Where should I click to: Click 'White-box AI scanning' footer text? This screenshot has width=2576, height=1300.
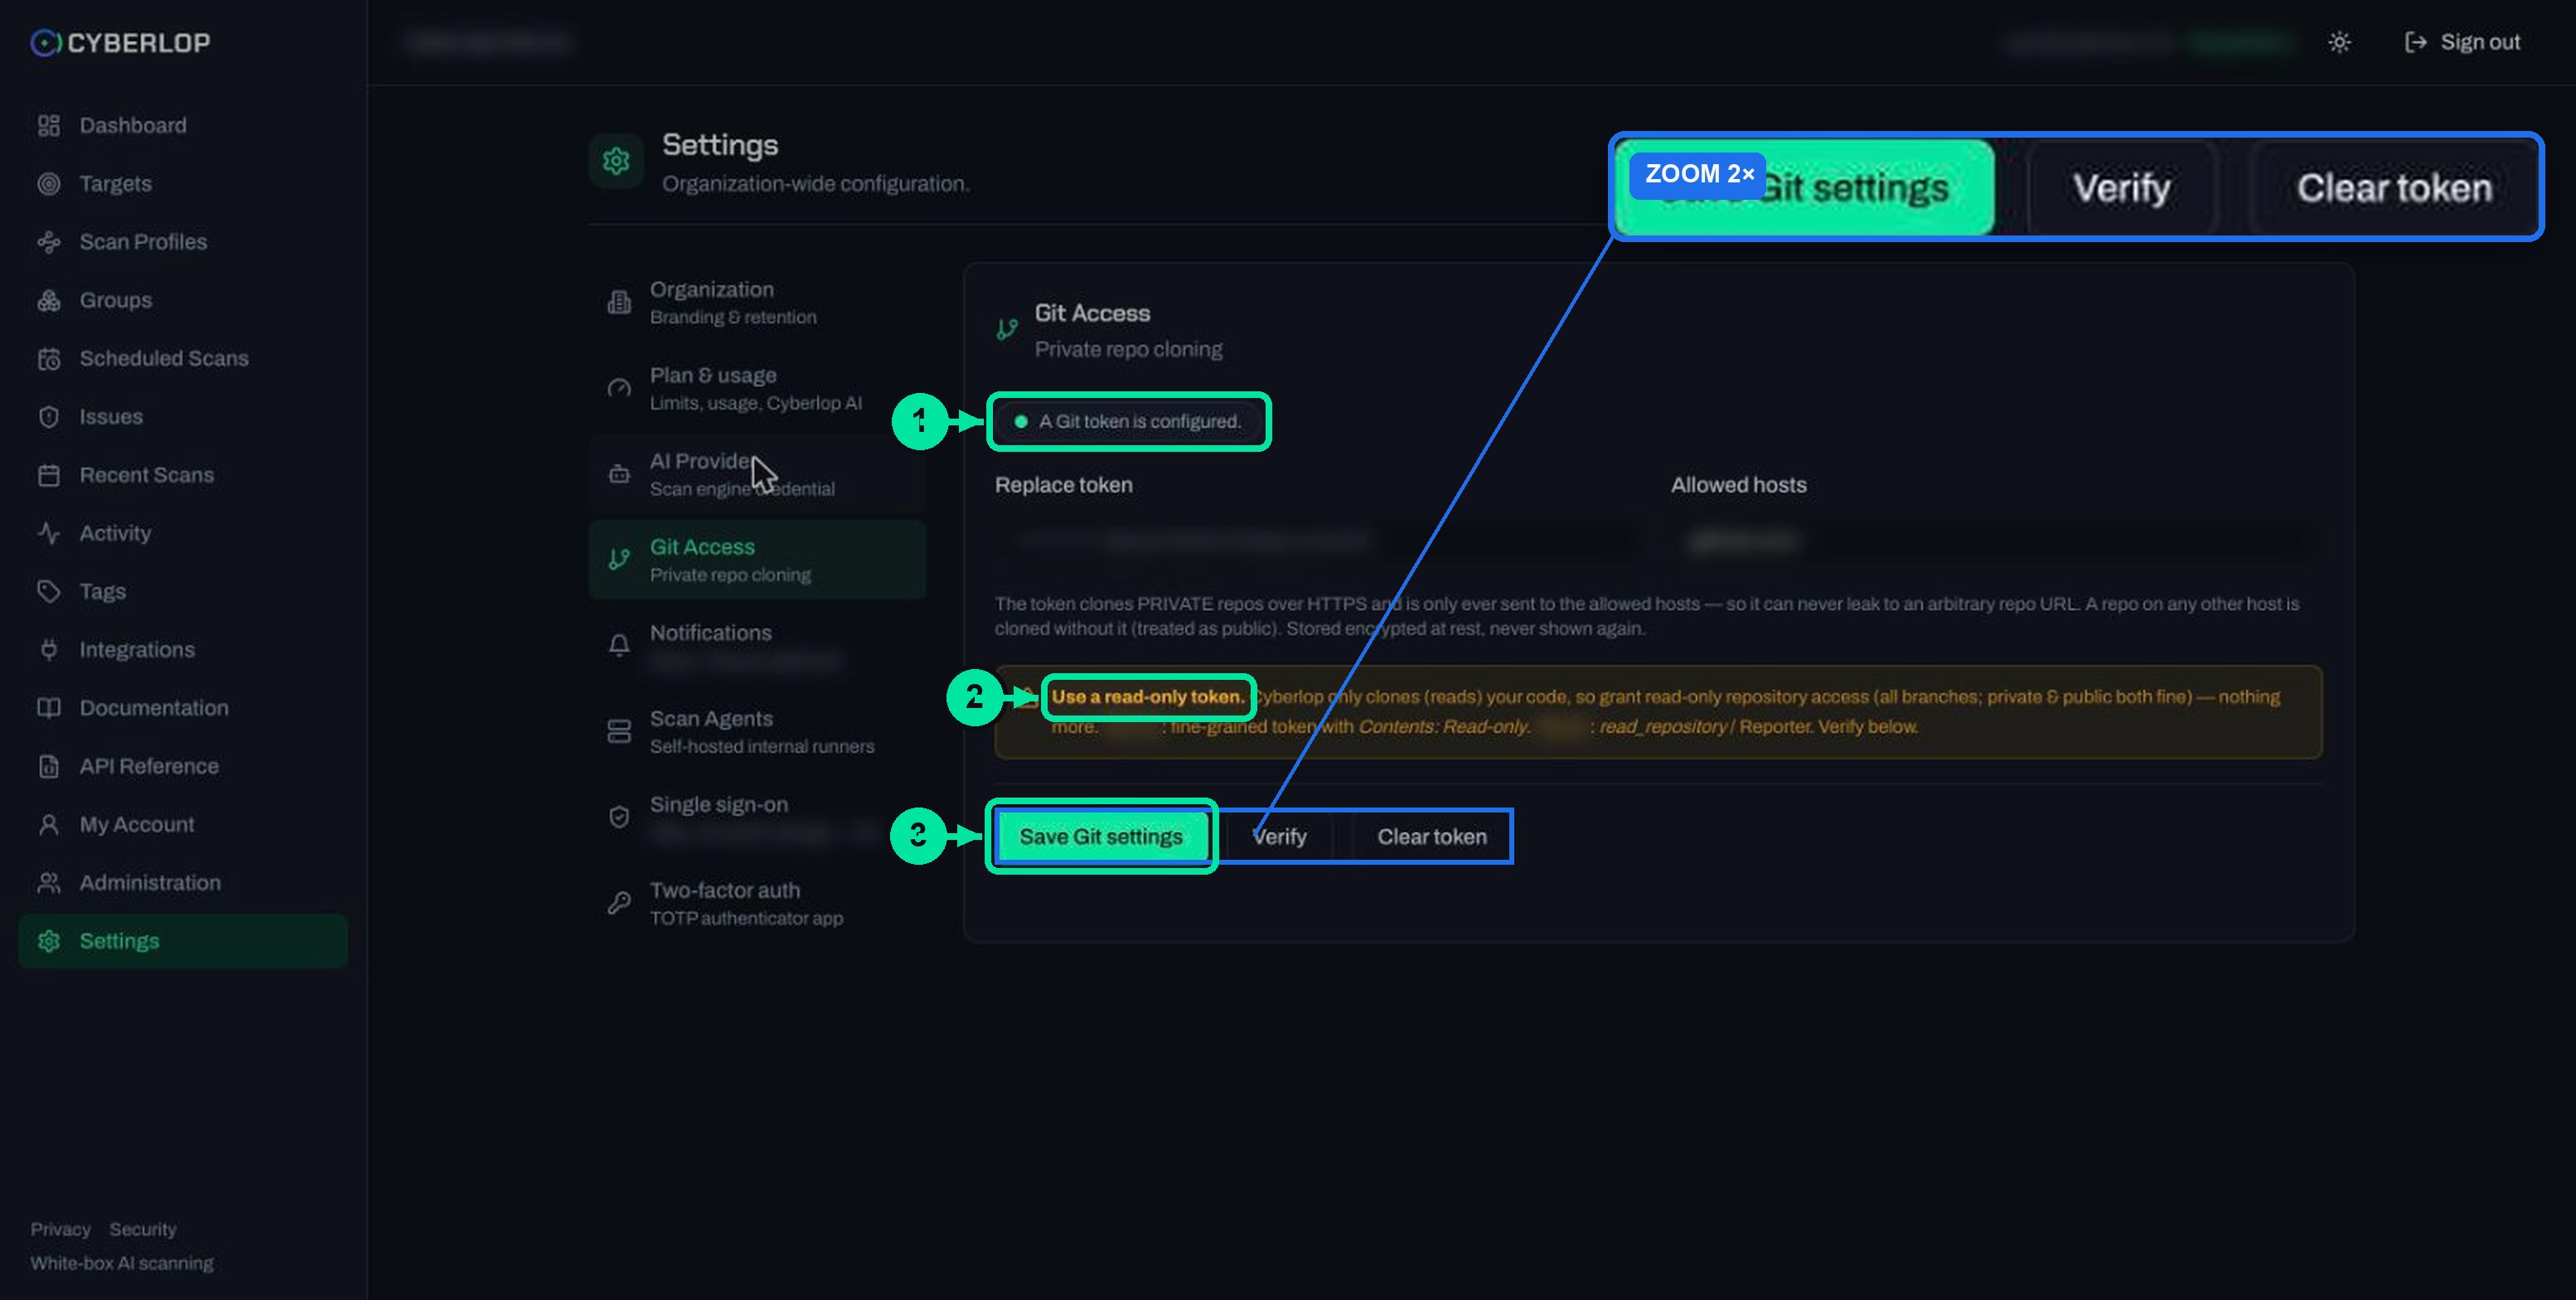121,1263
